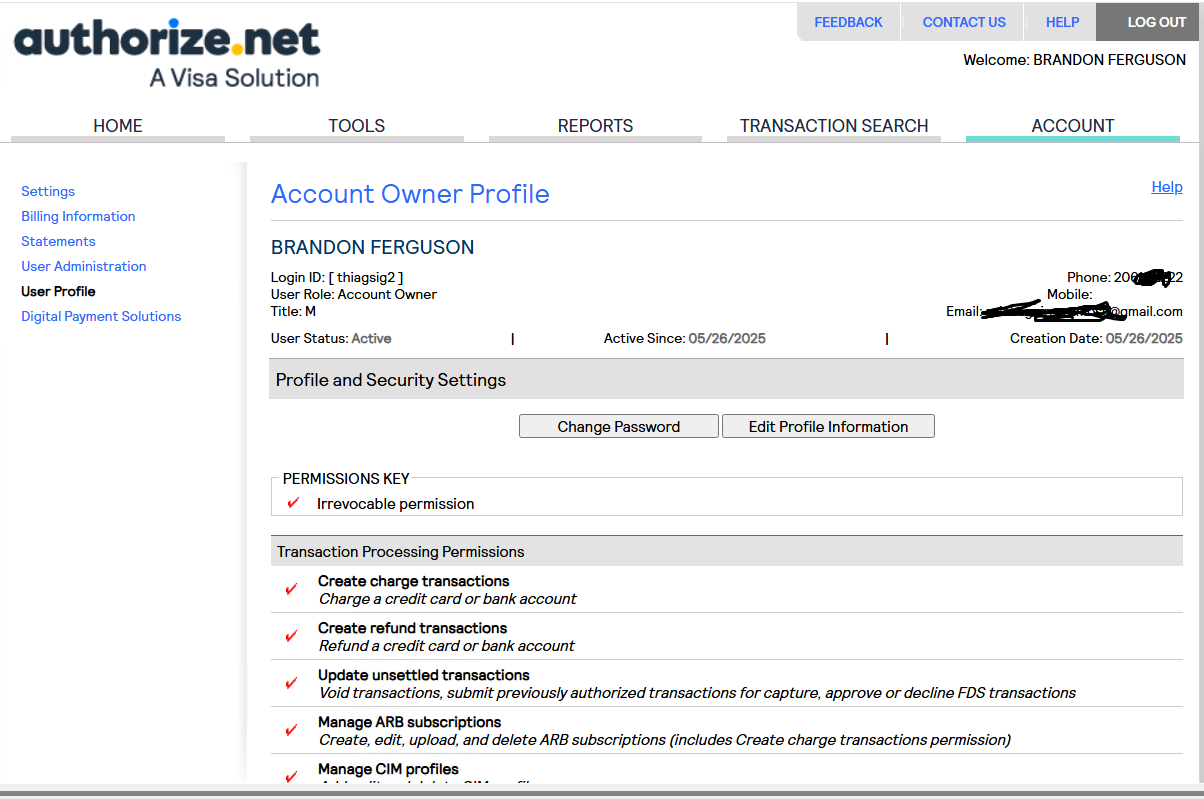The image size is (1204, 799).
Task: Open User Administration page
Action: [84, 266]
